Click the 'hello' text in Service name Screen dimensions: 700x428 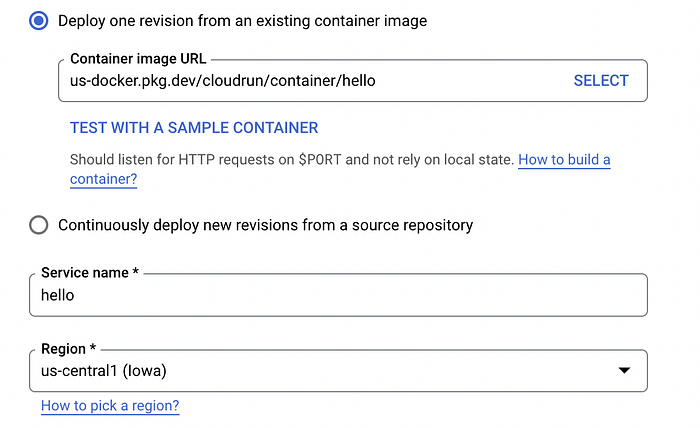tap(58, 295)
